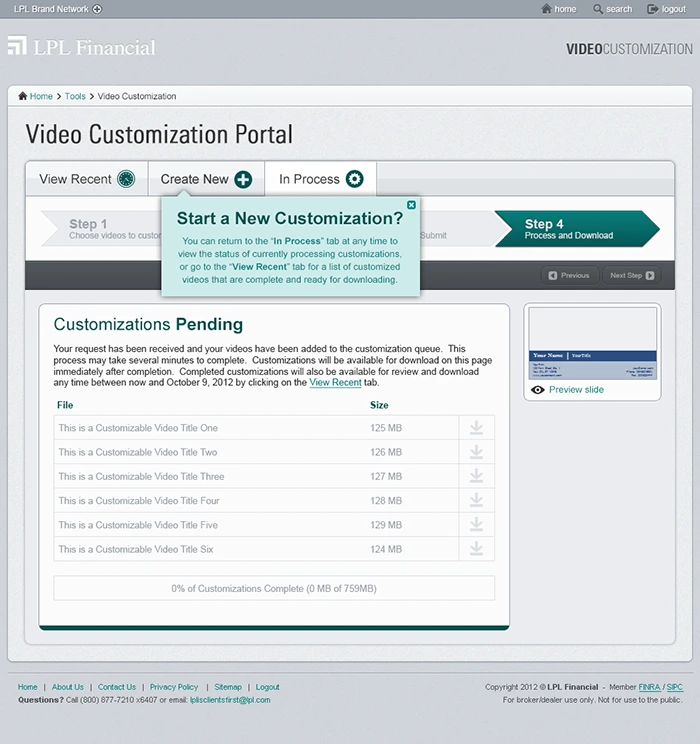The image size is (700, 744).
Task: Download Customizable Video Title Three
Action: tap(476, 476)
